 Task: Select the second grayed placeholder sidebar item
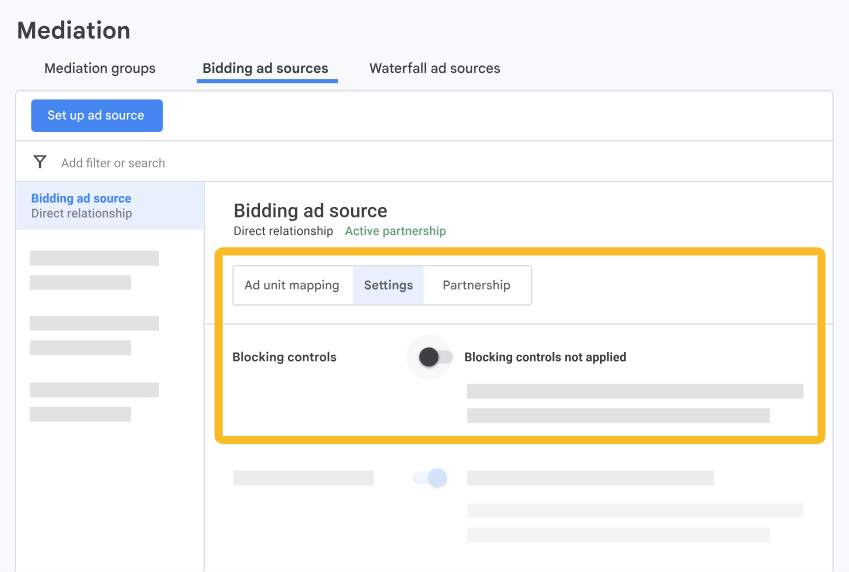point(94,335)
